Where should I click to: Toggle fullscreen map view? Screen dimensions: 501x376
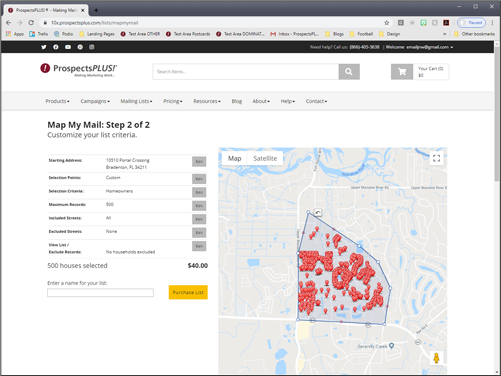(x=436, y=158)
